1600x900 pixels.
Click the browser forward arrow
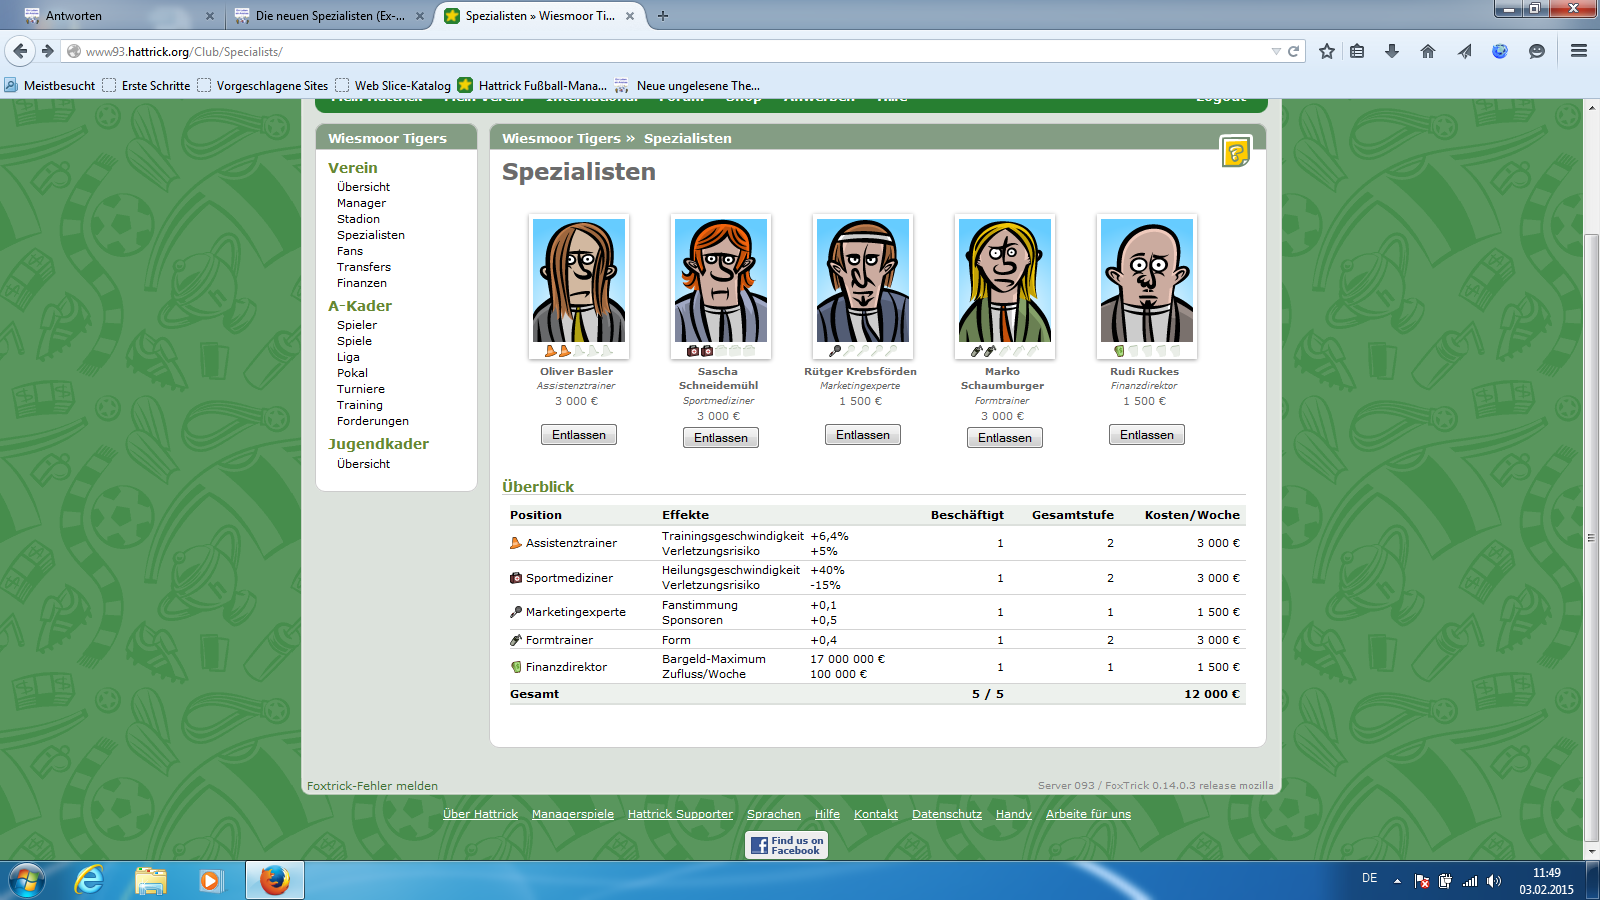coord(47,51)
